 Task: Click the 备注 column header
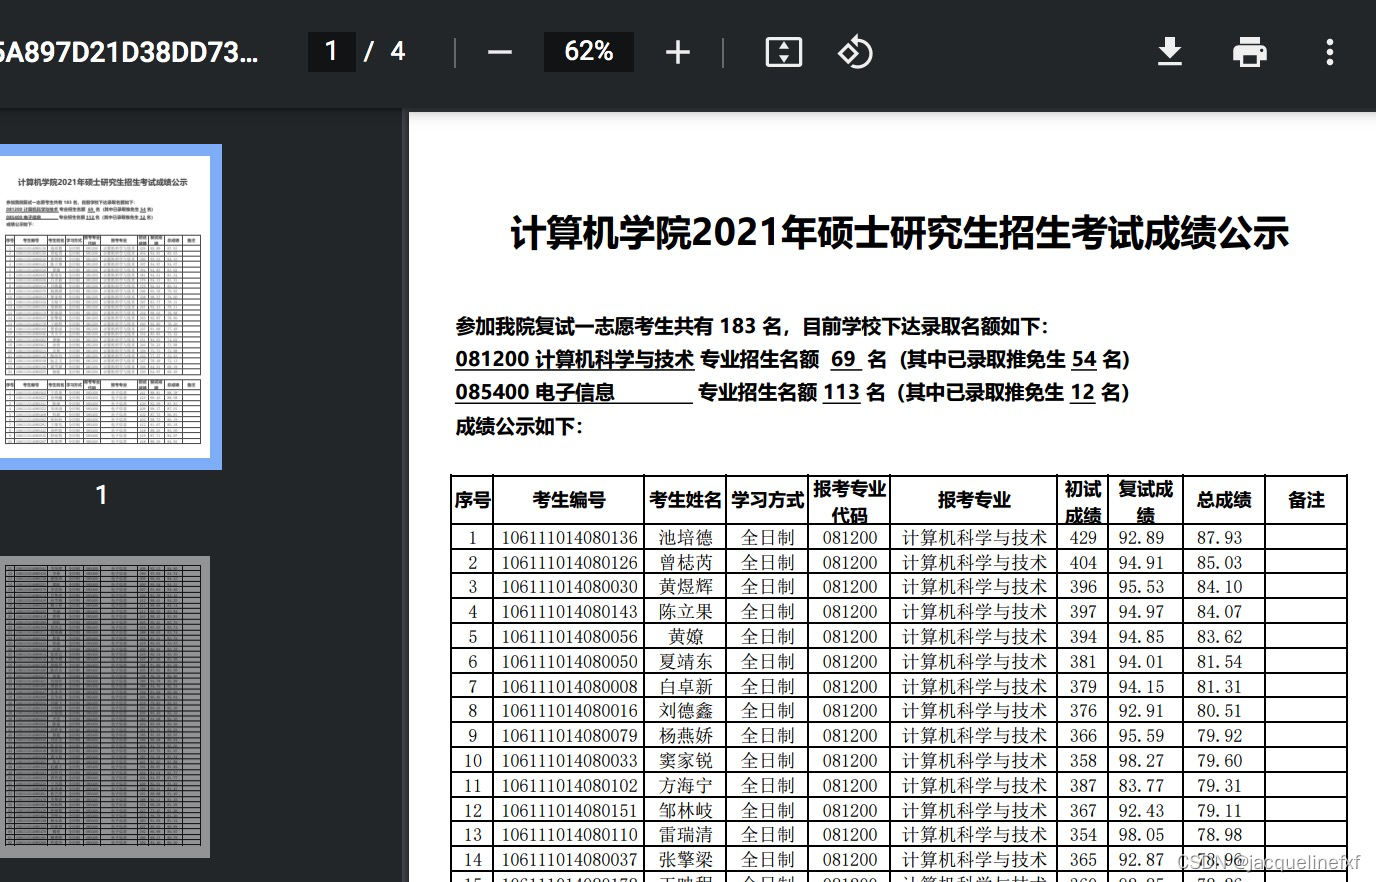[1306, 500]
